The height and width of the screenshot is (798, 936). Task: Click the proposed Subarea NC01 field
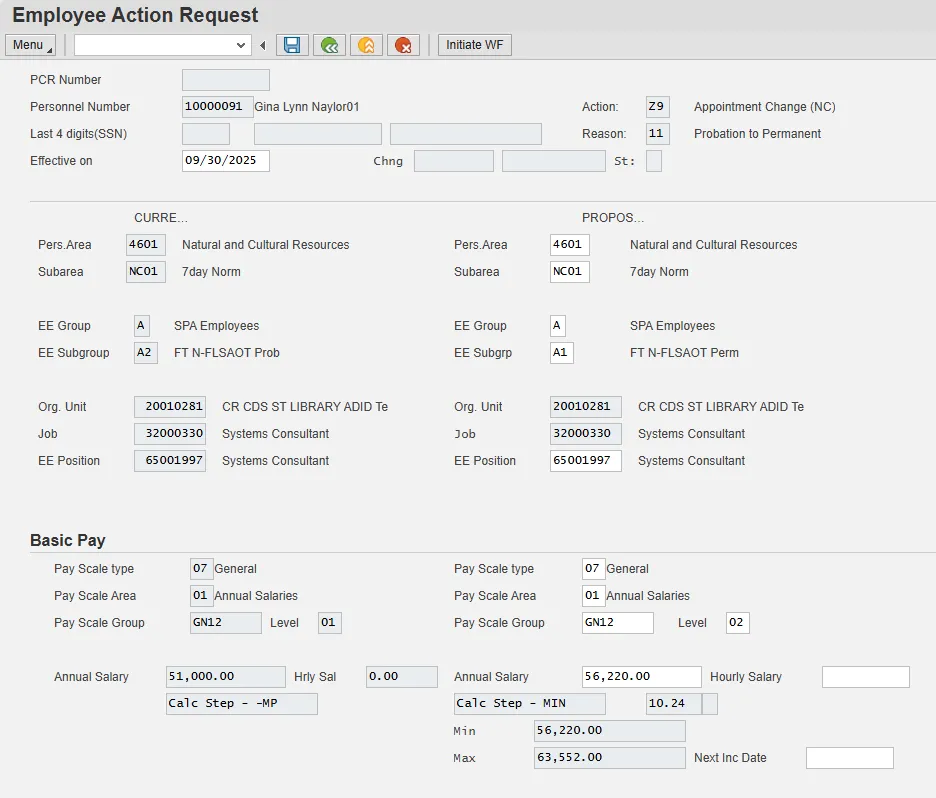(x=569, y=272)
